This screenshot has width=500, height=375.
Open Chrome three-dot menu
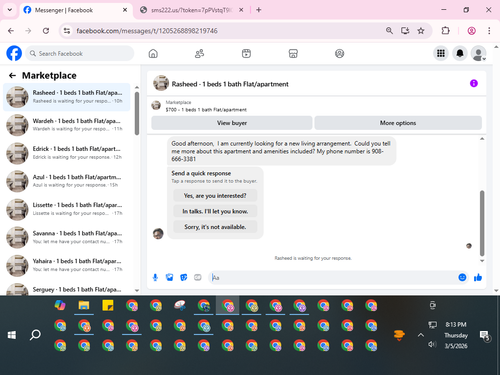tap(489, 31)
